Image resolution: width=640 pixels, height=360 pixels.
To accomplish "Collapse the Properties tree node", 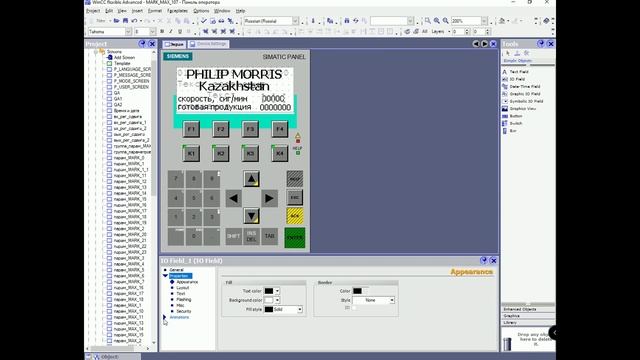I will [x=165, y=276].
